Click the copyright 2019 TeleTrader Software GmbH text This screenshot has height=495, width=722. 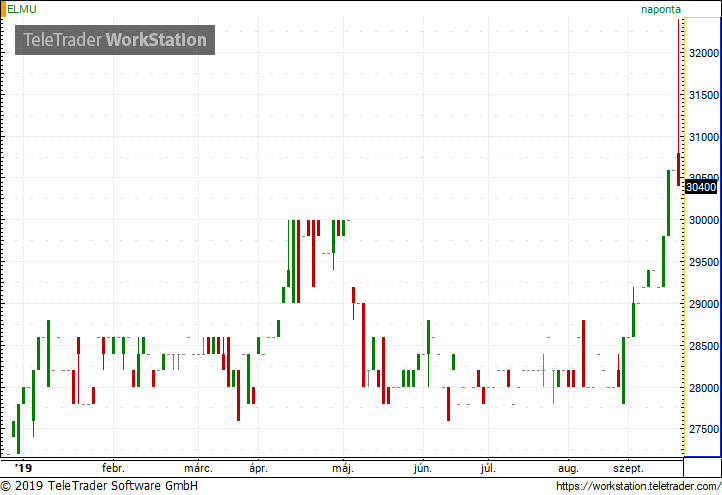(x=99, y=486)
